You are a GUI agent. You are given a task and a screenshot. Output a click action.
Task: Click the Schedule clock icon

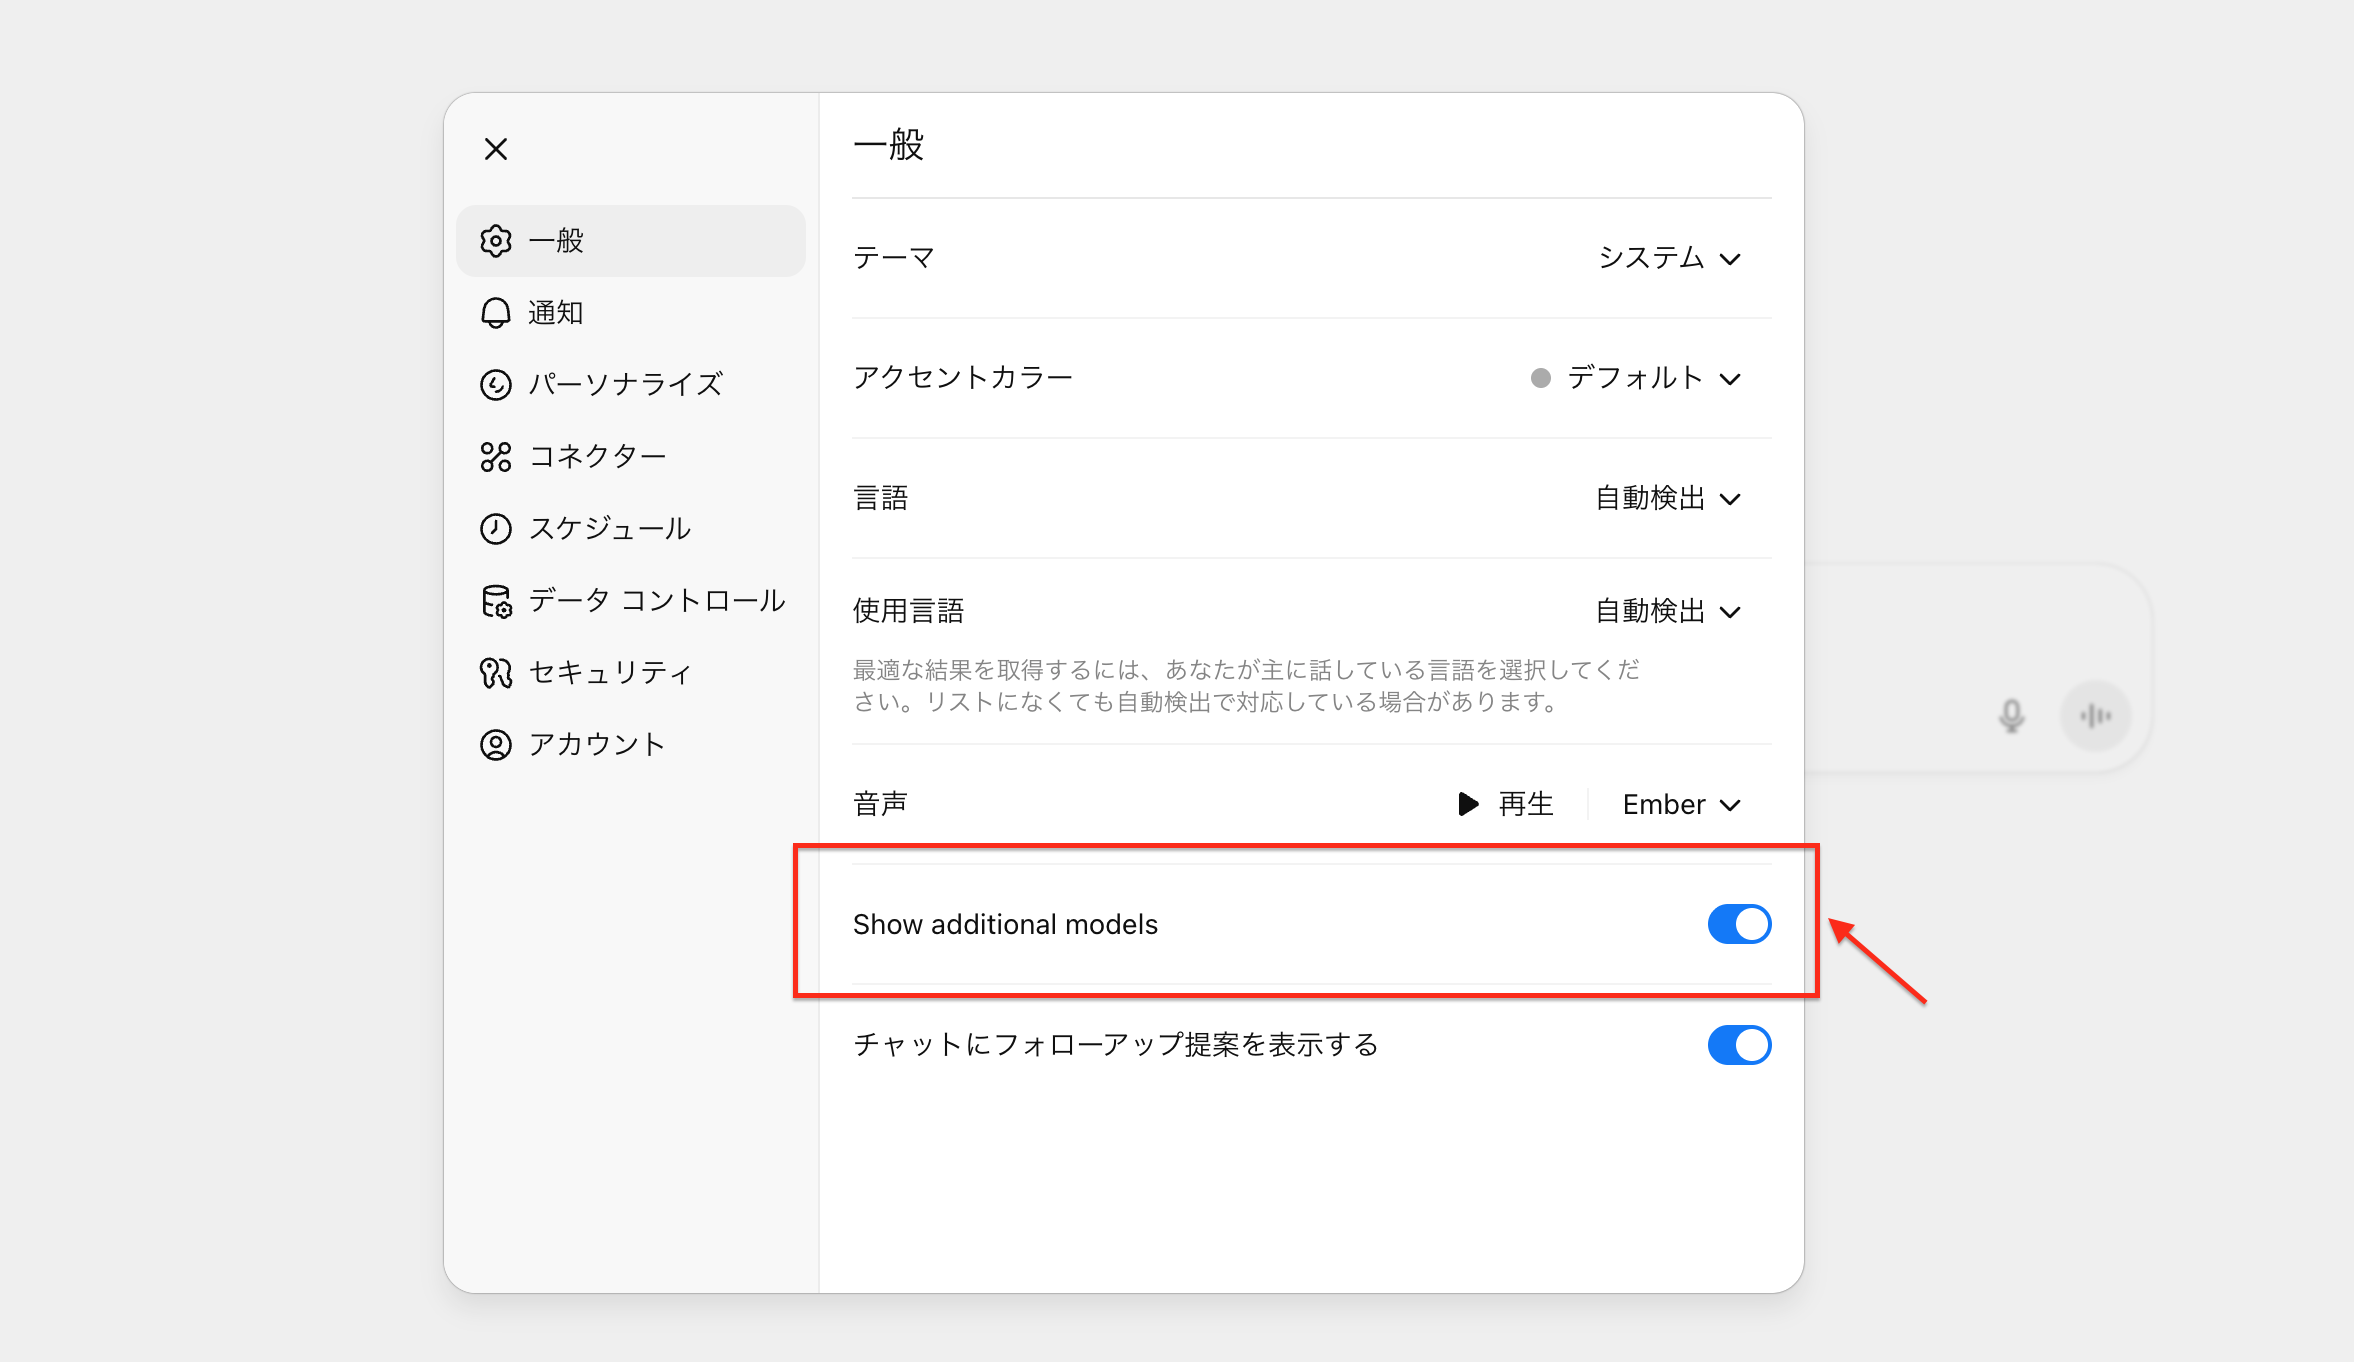496,529
